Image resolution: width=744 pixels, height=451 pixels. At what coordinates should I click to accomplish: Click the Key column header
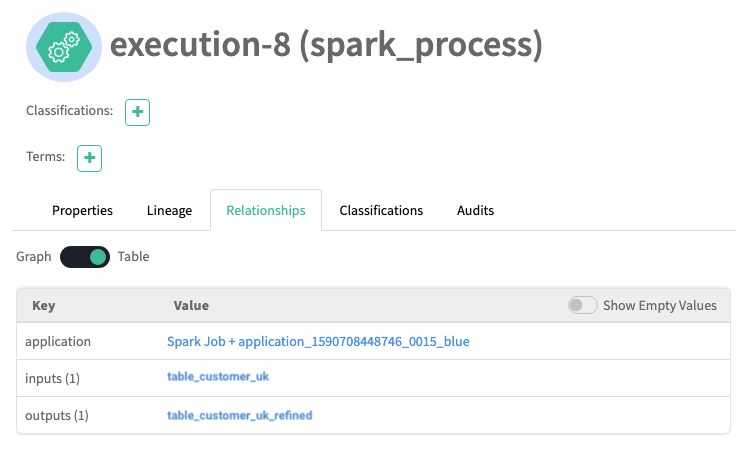click(44, 306)
